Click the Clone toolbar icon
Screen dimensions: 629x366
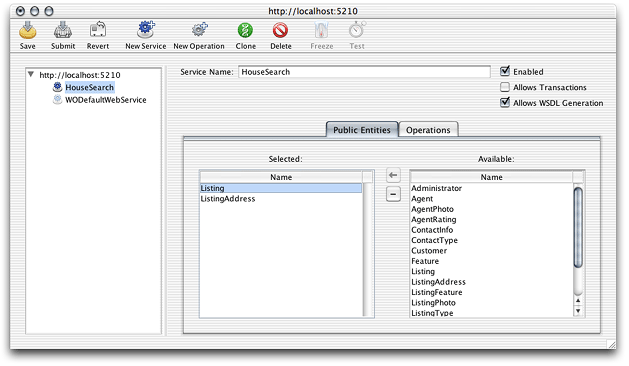[x=246, y=30]
